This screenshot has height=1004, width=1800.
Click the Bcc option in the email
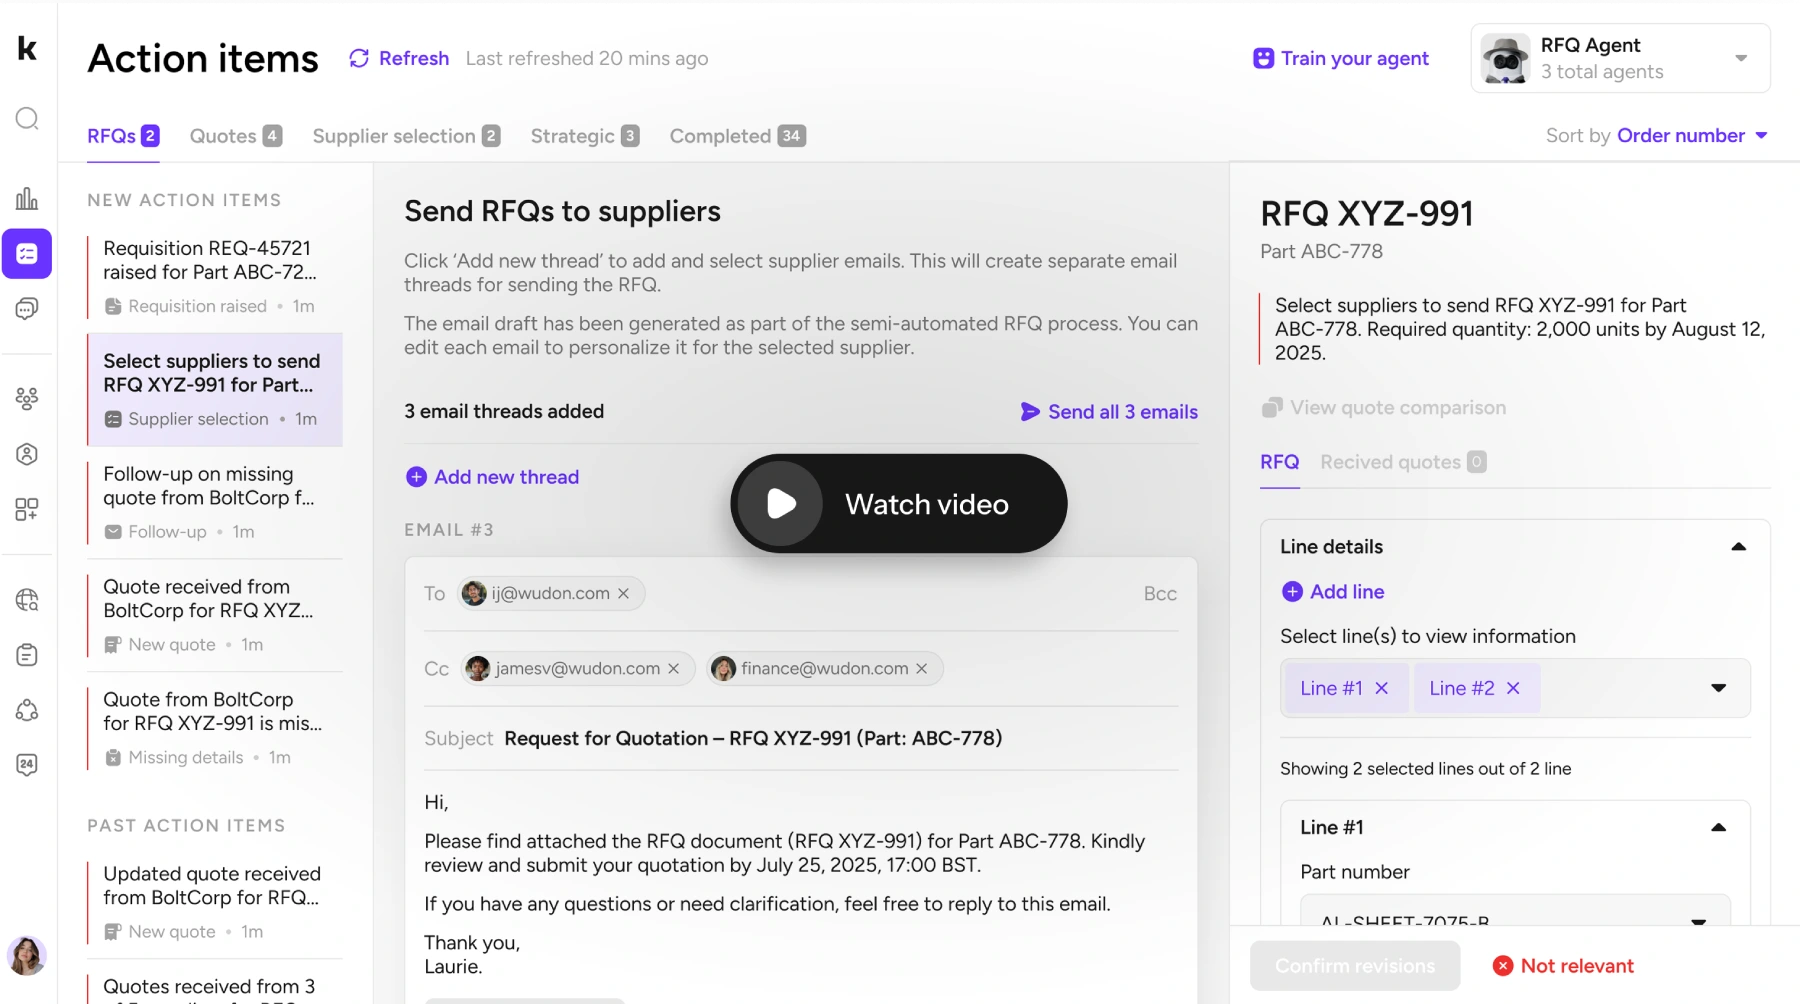click(1160, 594)
